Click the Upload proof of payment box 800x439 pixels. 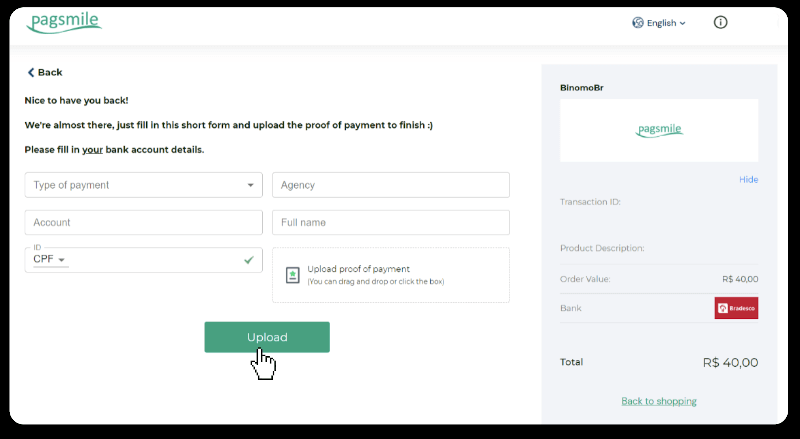point(391,275)
